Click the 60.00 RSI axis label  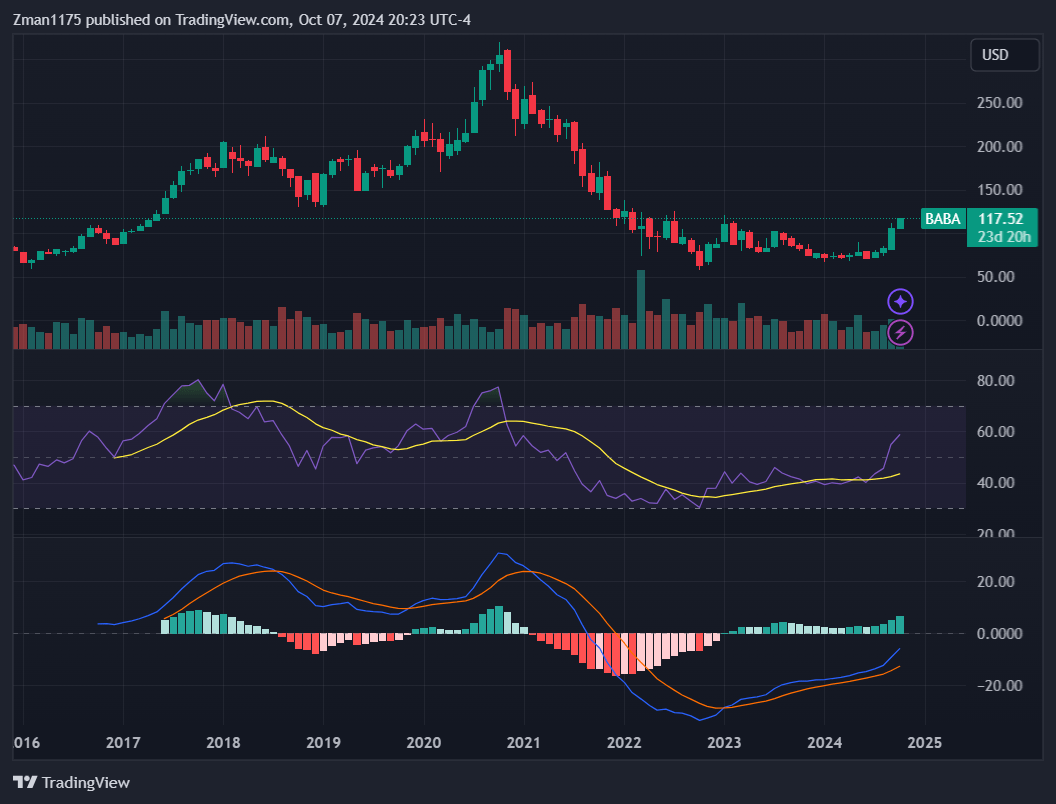[995, 432]
